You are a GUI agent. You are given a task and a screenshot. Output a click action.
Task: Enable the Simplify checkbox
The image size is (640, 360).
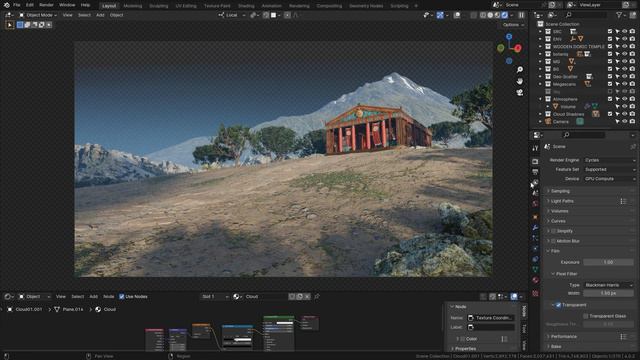point(553,231)
